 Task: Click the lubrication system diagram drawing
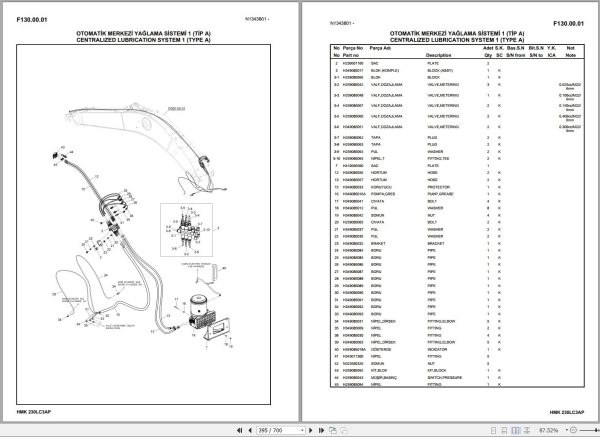point(143,224)
